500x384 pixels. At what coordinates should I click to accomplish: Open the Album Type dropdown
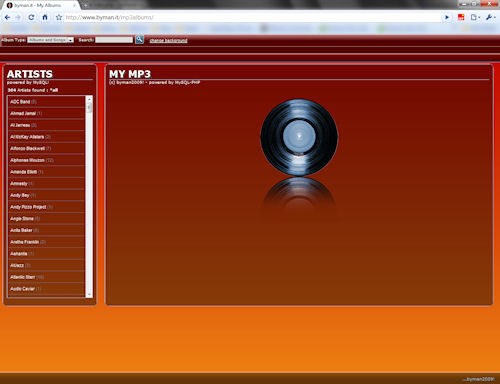point(50,40)
